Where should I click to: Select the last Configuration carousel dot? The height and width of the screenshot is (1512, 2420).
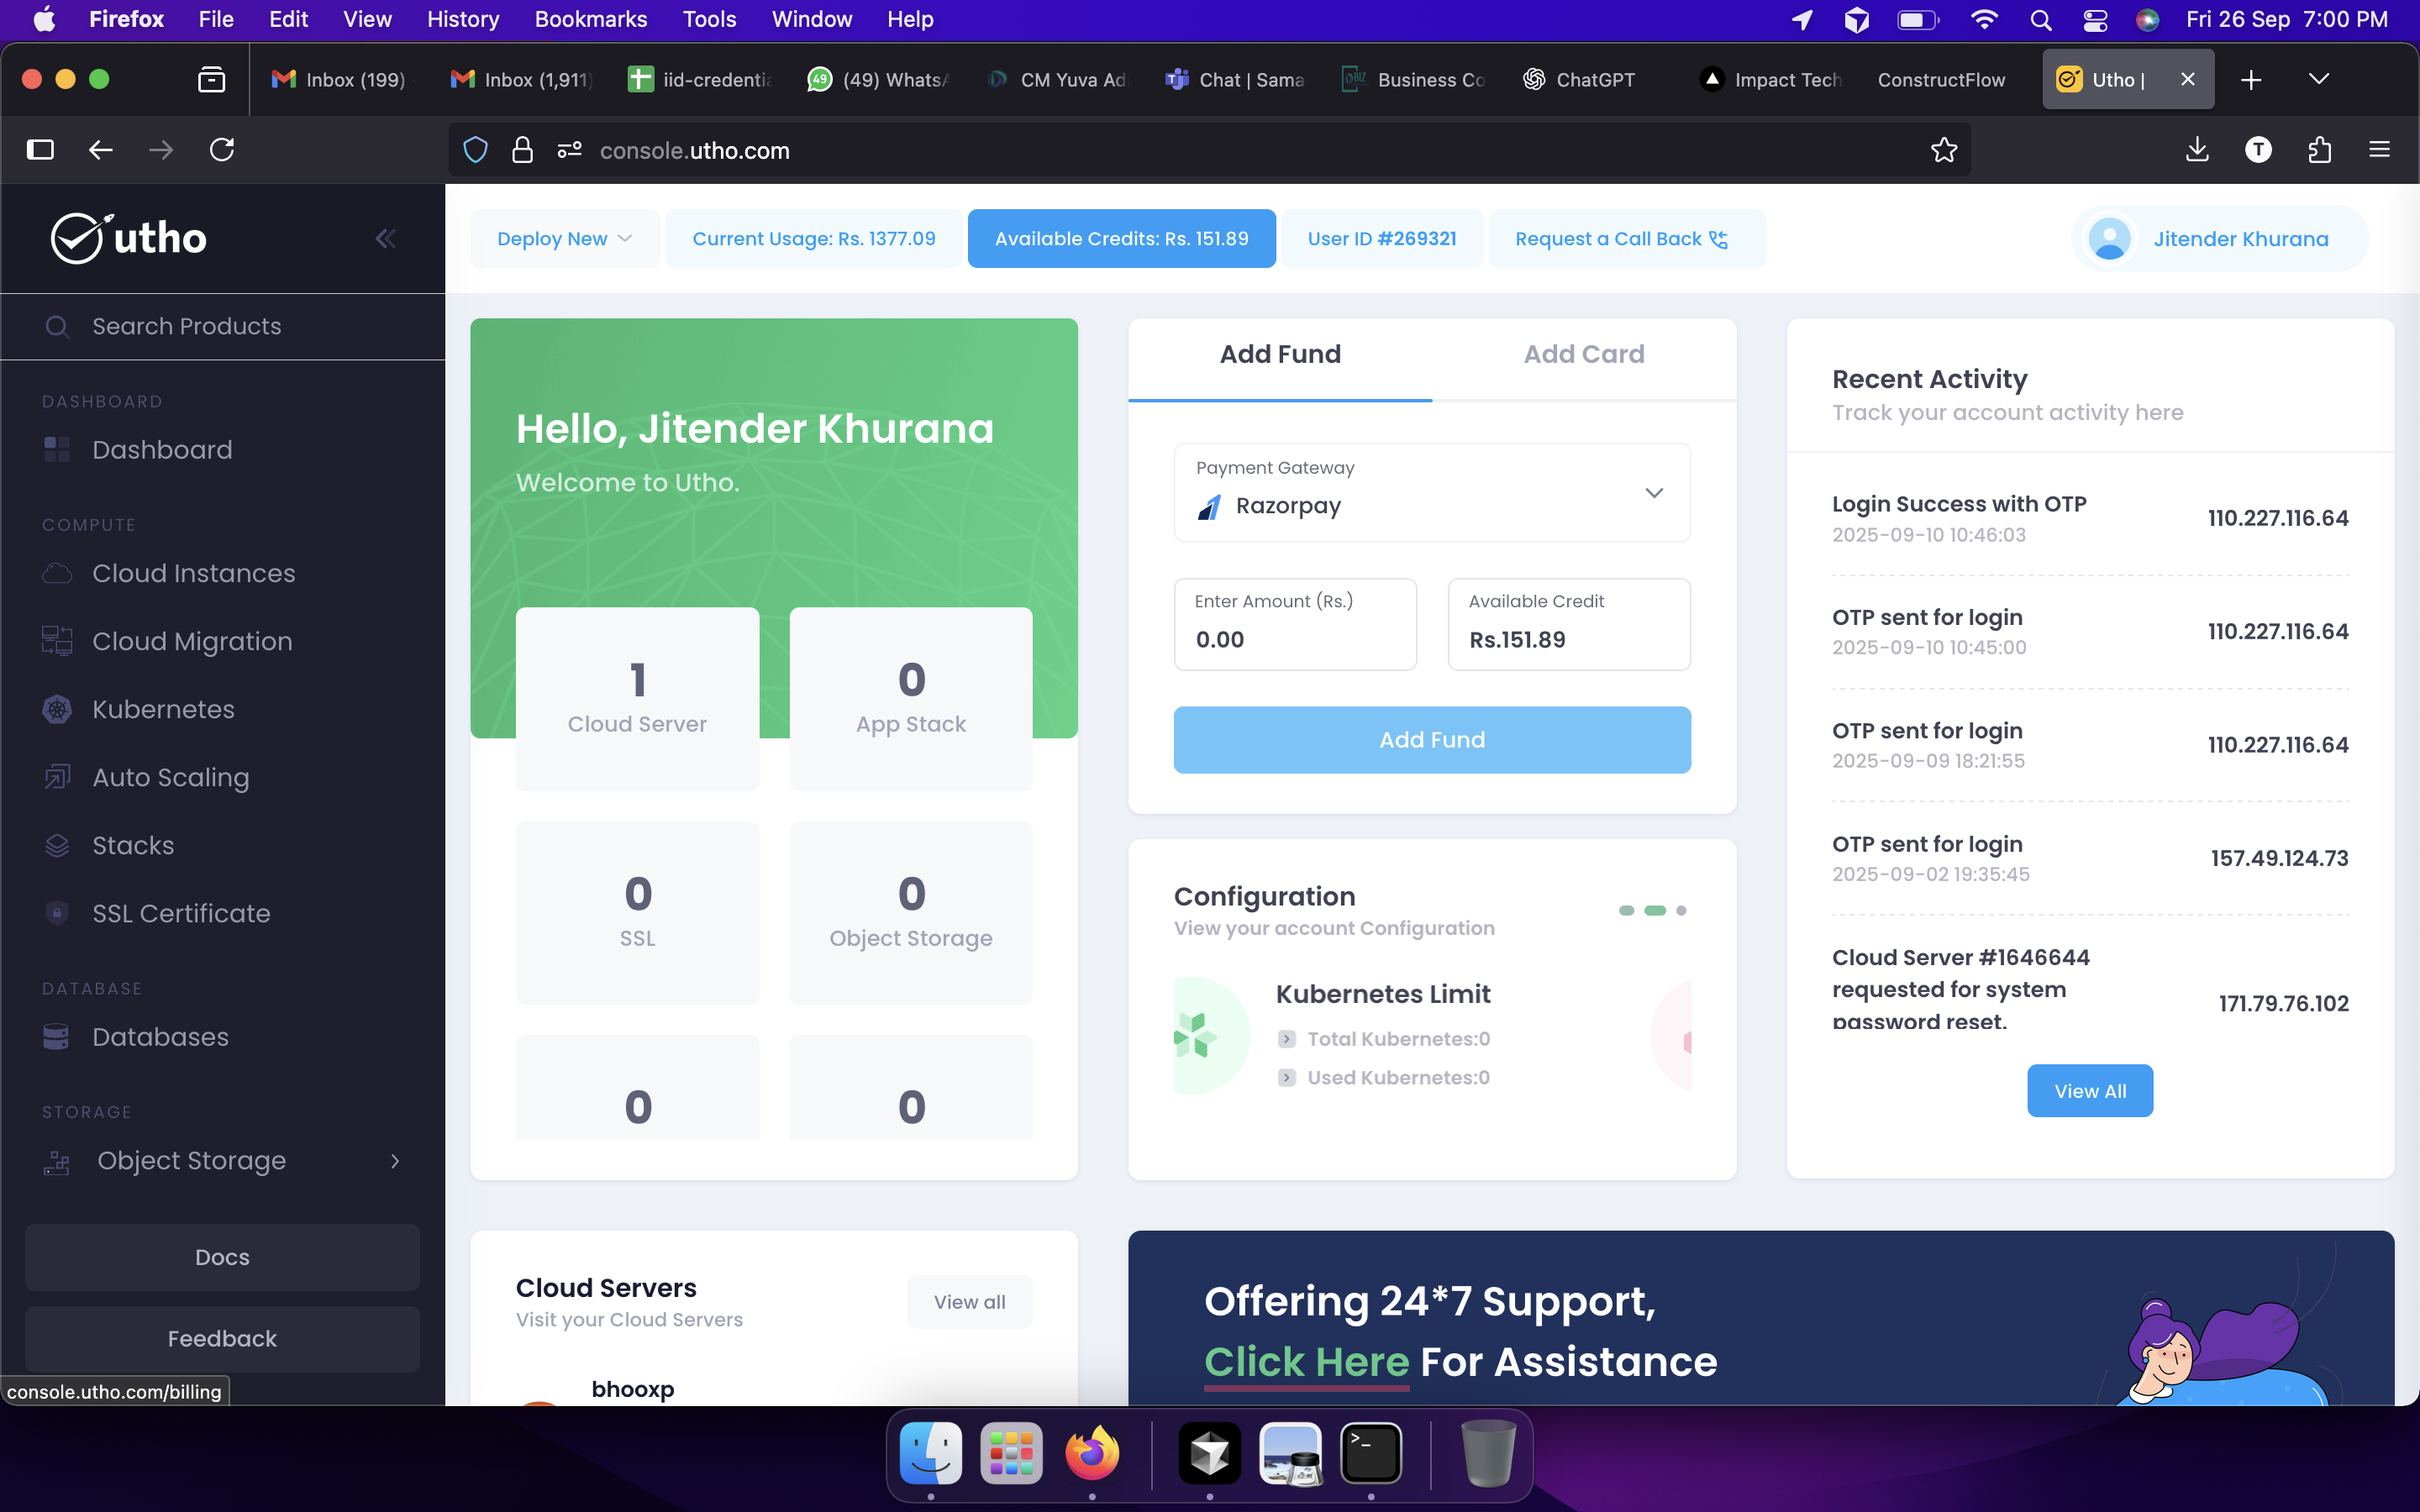click(1681, 910)
